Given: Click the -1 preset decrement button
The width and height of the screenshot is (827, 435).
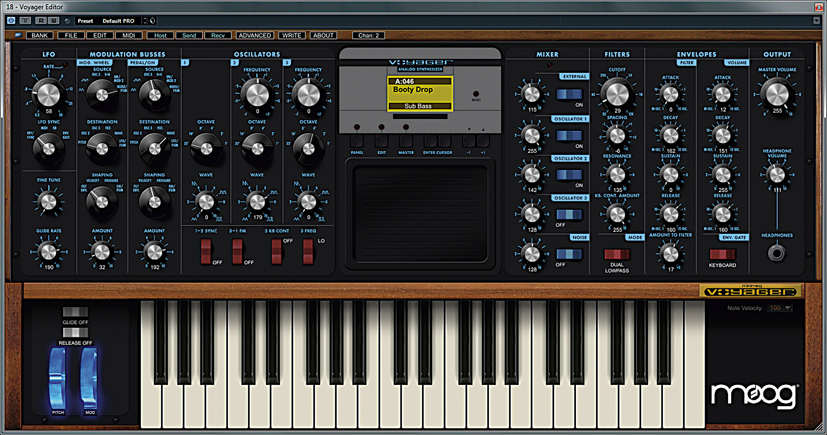Looking at the screenshot, I should (468, 141).
